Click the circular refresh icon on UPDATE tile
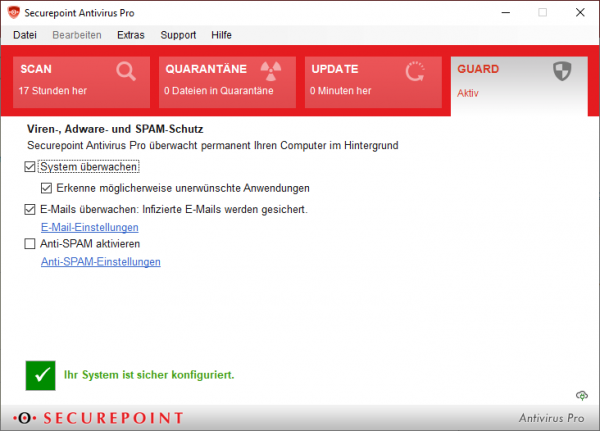 point(415,71)
